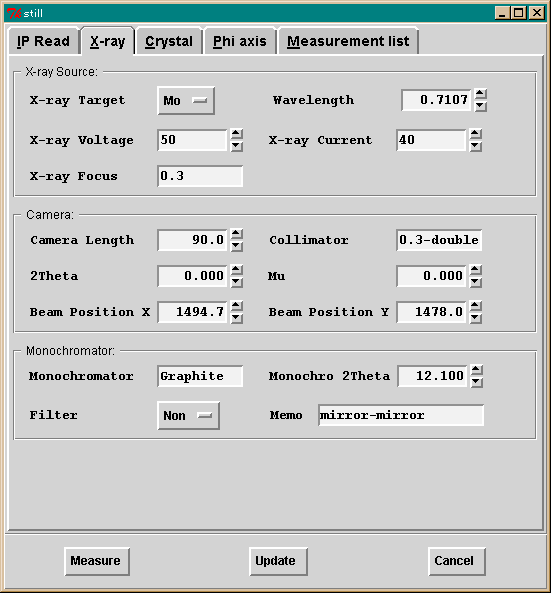This screenshot has height=593, width=551.
Task: Maximize the still window
Action: 518,13
